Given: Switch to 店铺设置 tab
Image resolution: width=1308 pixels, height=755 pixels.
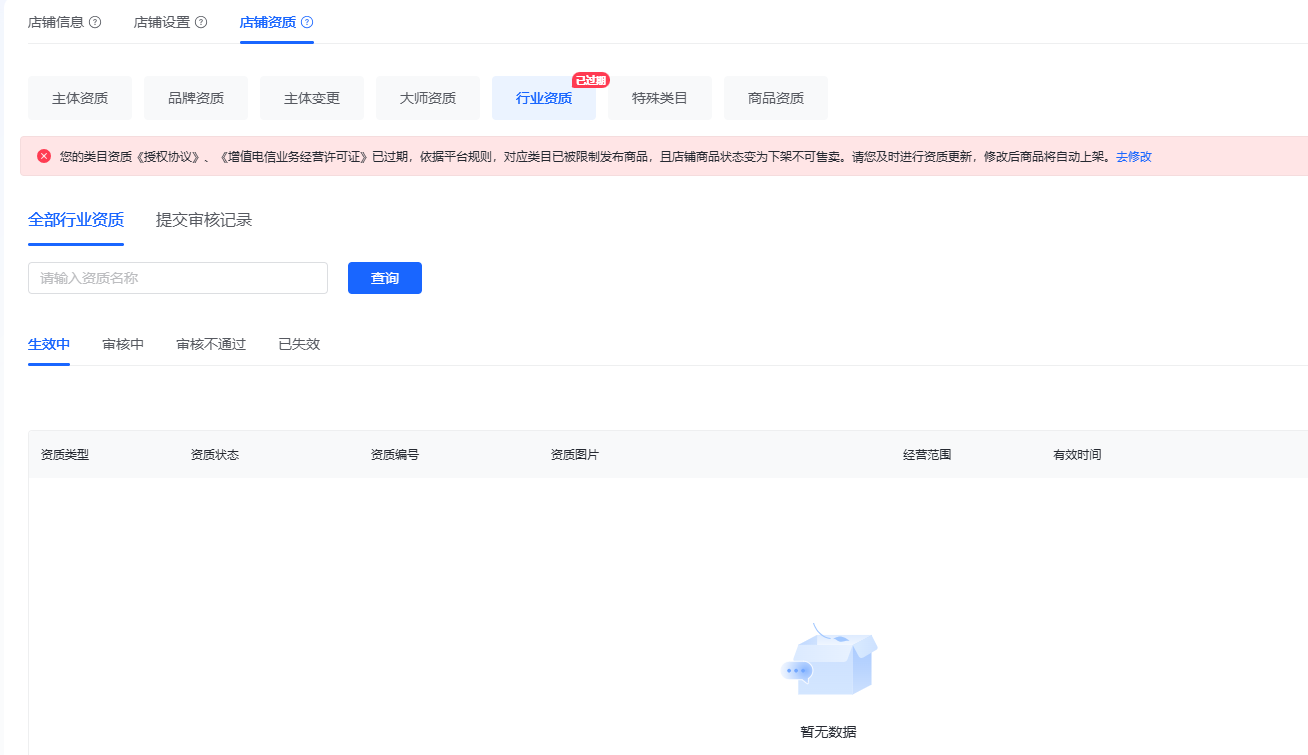Looking at the screenshot, I should [162, 22].
